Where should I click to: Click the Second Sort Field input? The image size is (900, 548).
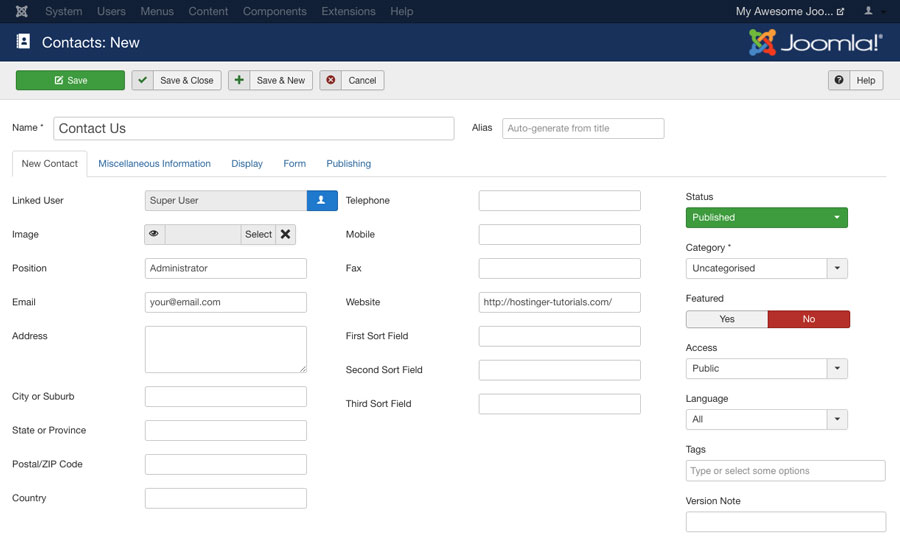click(560, 370)
